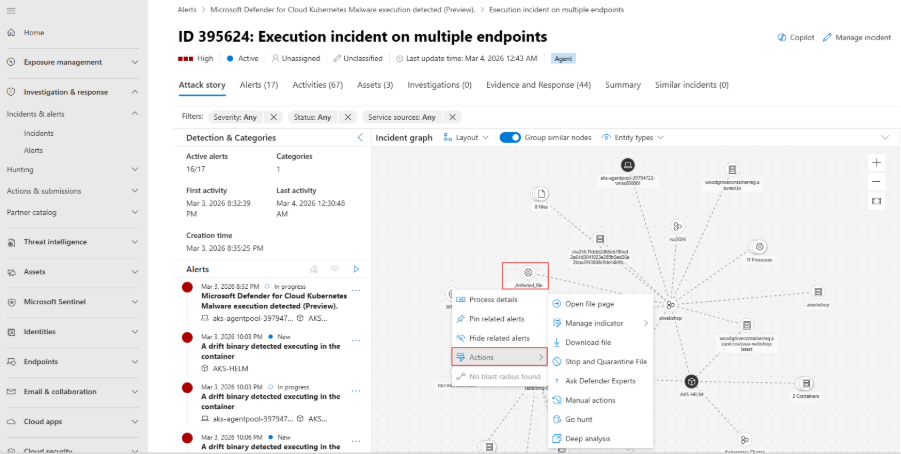Open Alerts link in sidebar
Viewport: 901px width, 454px height.
(33, 150)
